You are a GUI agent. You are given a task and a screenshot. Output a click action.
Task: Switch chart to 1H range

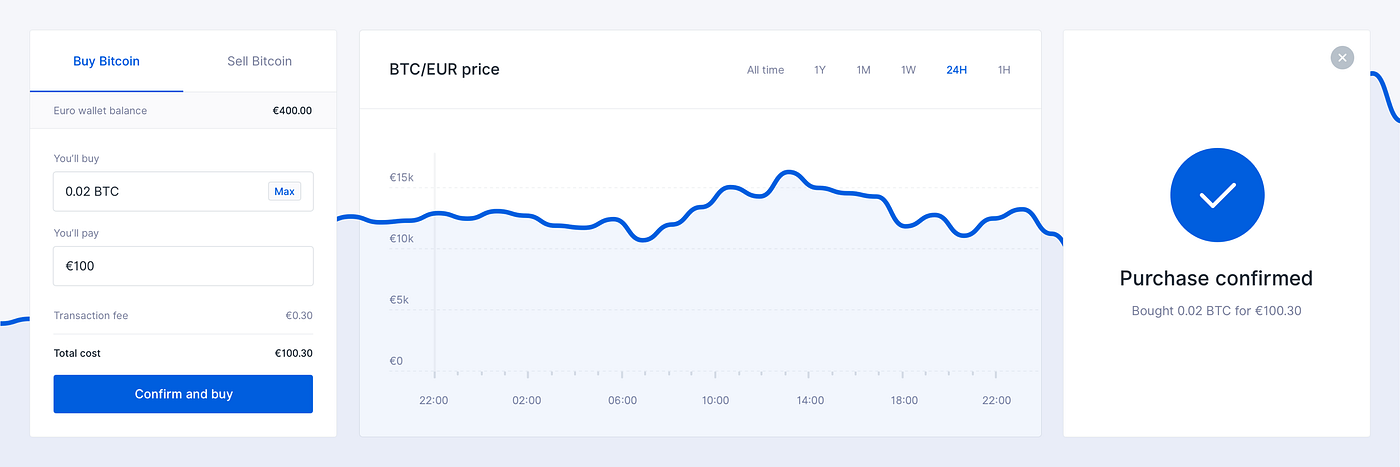[x=1004, y=70]
